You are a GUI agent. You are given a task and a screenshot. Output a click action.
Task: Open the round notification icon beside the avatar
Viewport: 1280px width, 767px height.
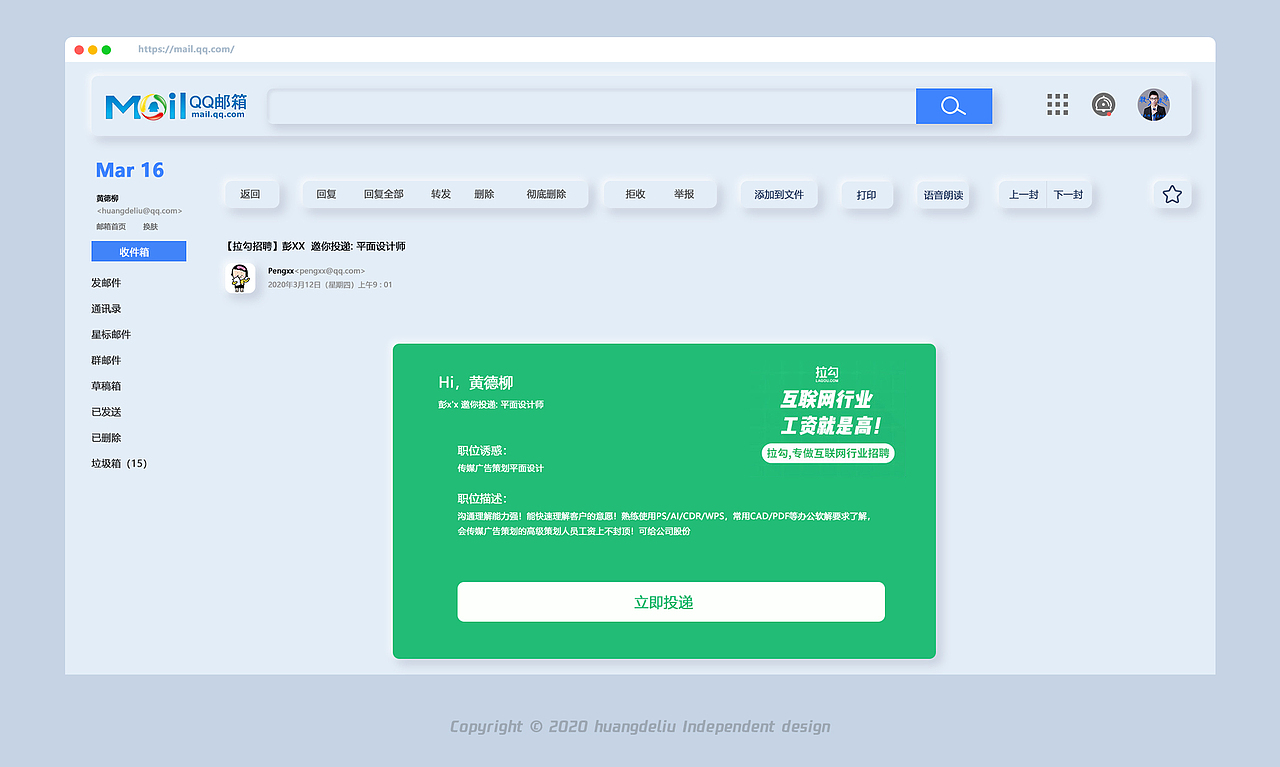click(x=1104, y=105)
